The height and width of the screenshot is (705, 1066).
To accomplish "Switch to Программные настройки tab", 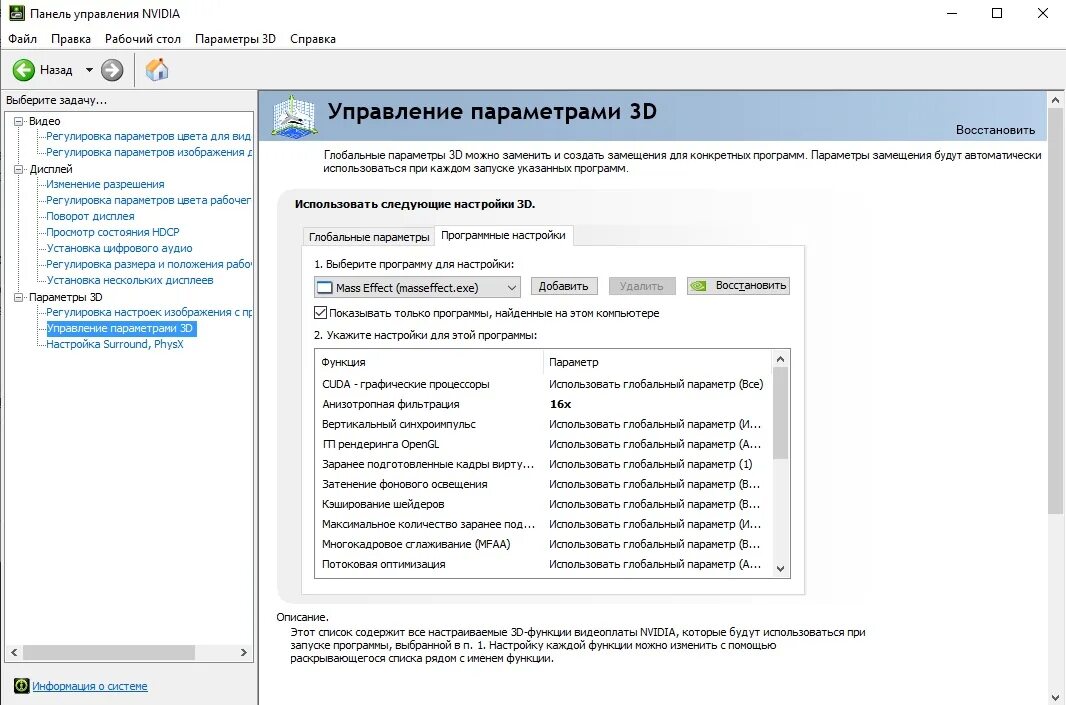I will pyautogui.click(x=503, y=235).
